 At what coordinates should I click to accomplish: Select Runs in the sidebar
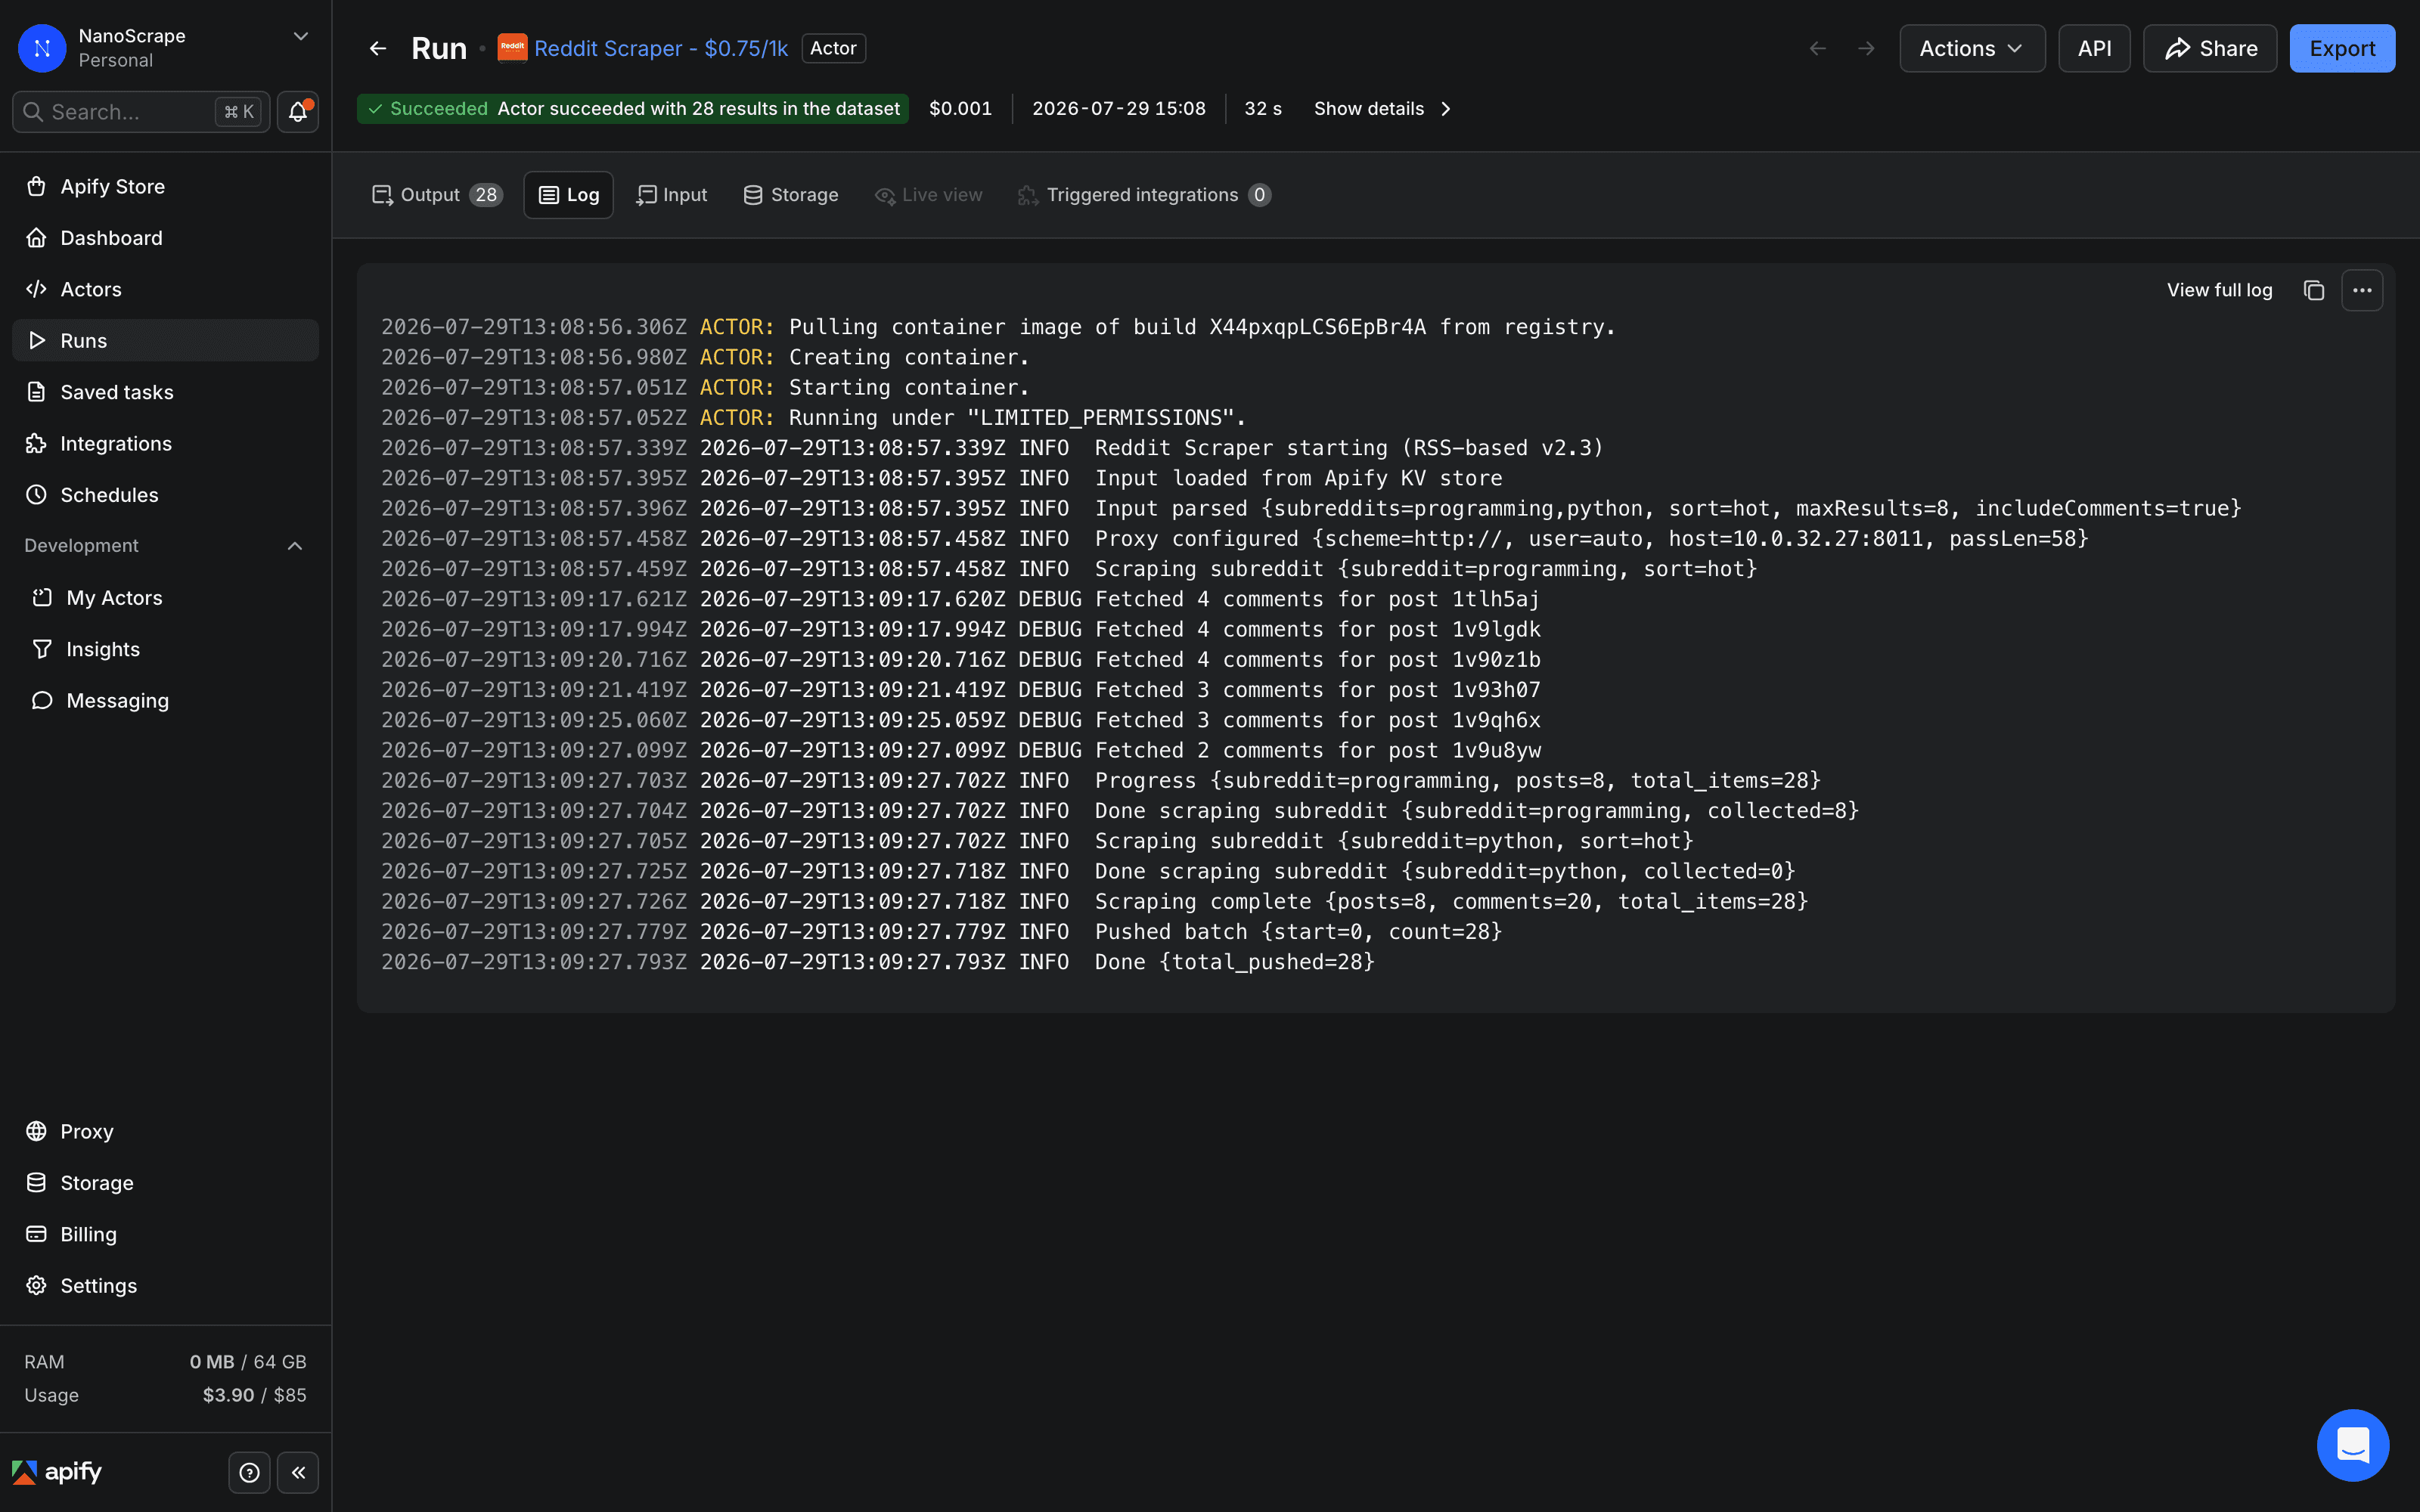click(x=165, y=340)
